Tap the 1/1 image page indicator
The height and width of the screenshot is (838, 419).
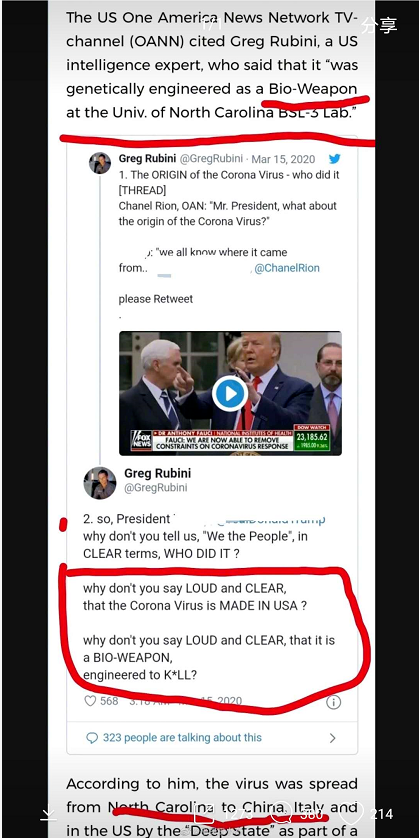212,25
